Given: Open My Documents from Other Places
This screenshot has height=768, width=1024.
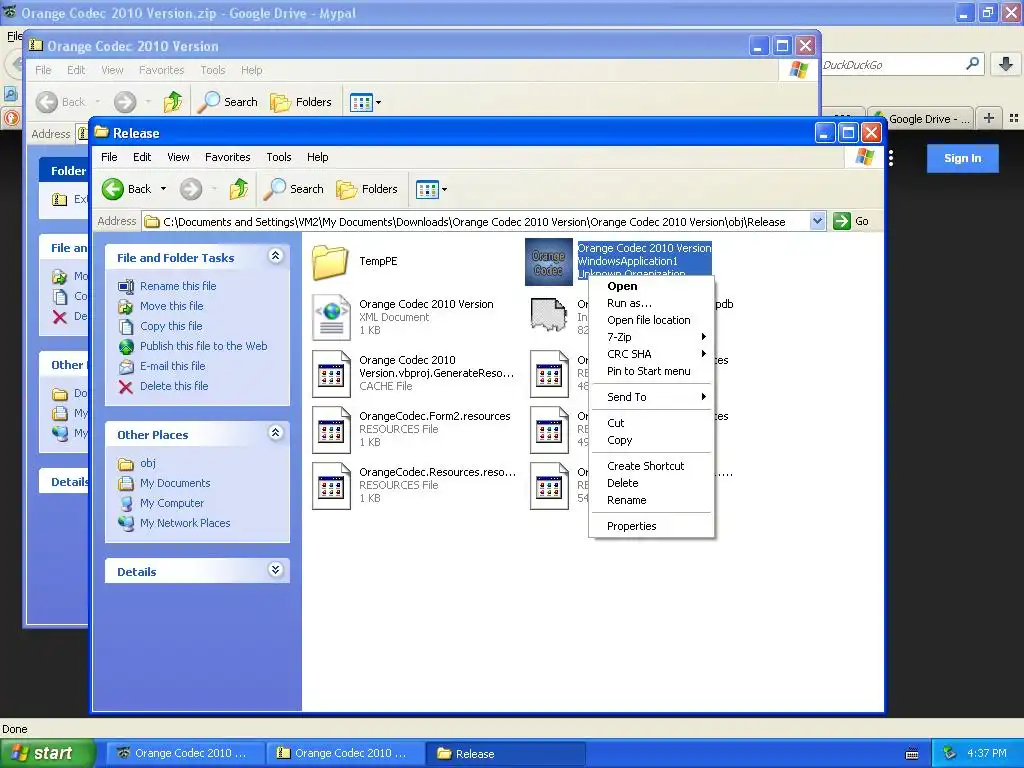Looking at the screenshot, I should pos(175,483).
